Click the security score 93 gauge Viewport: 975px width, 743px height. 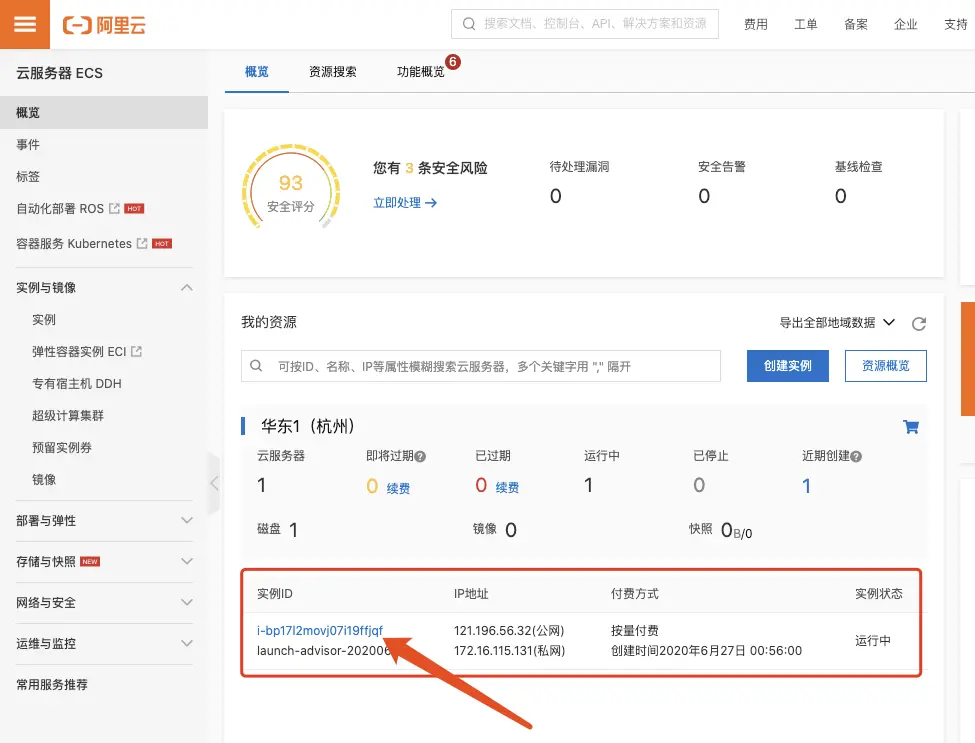pyautogui.click(x=290, y=187)
